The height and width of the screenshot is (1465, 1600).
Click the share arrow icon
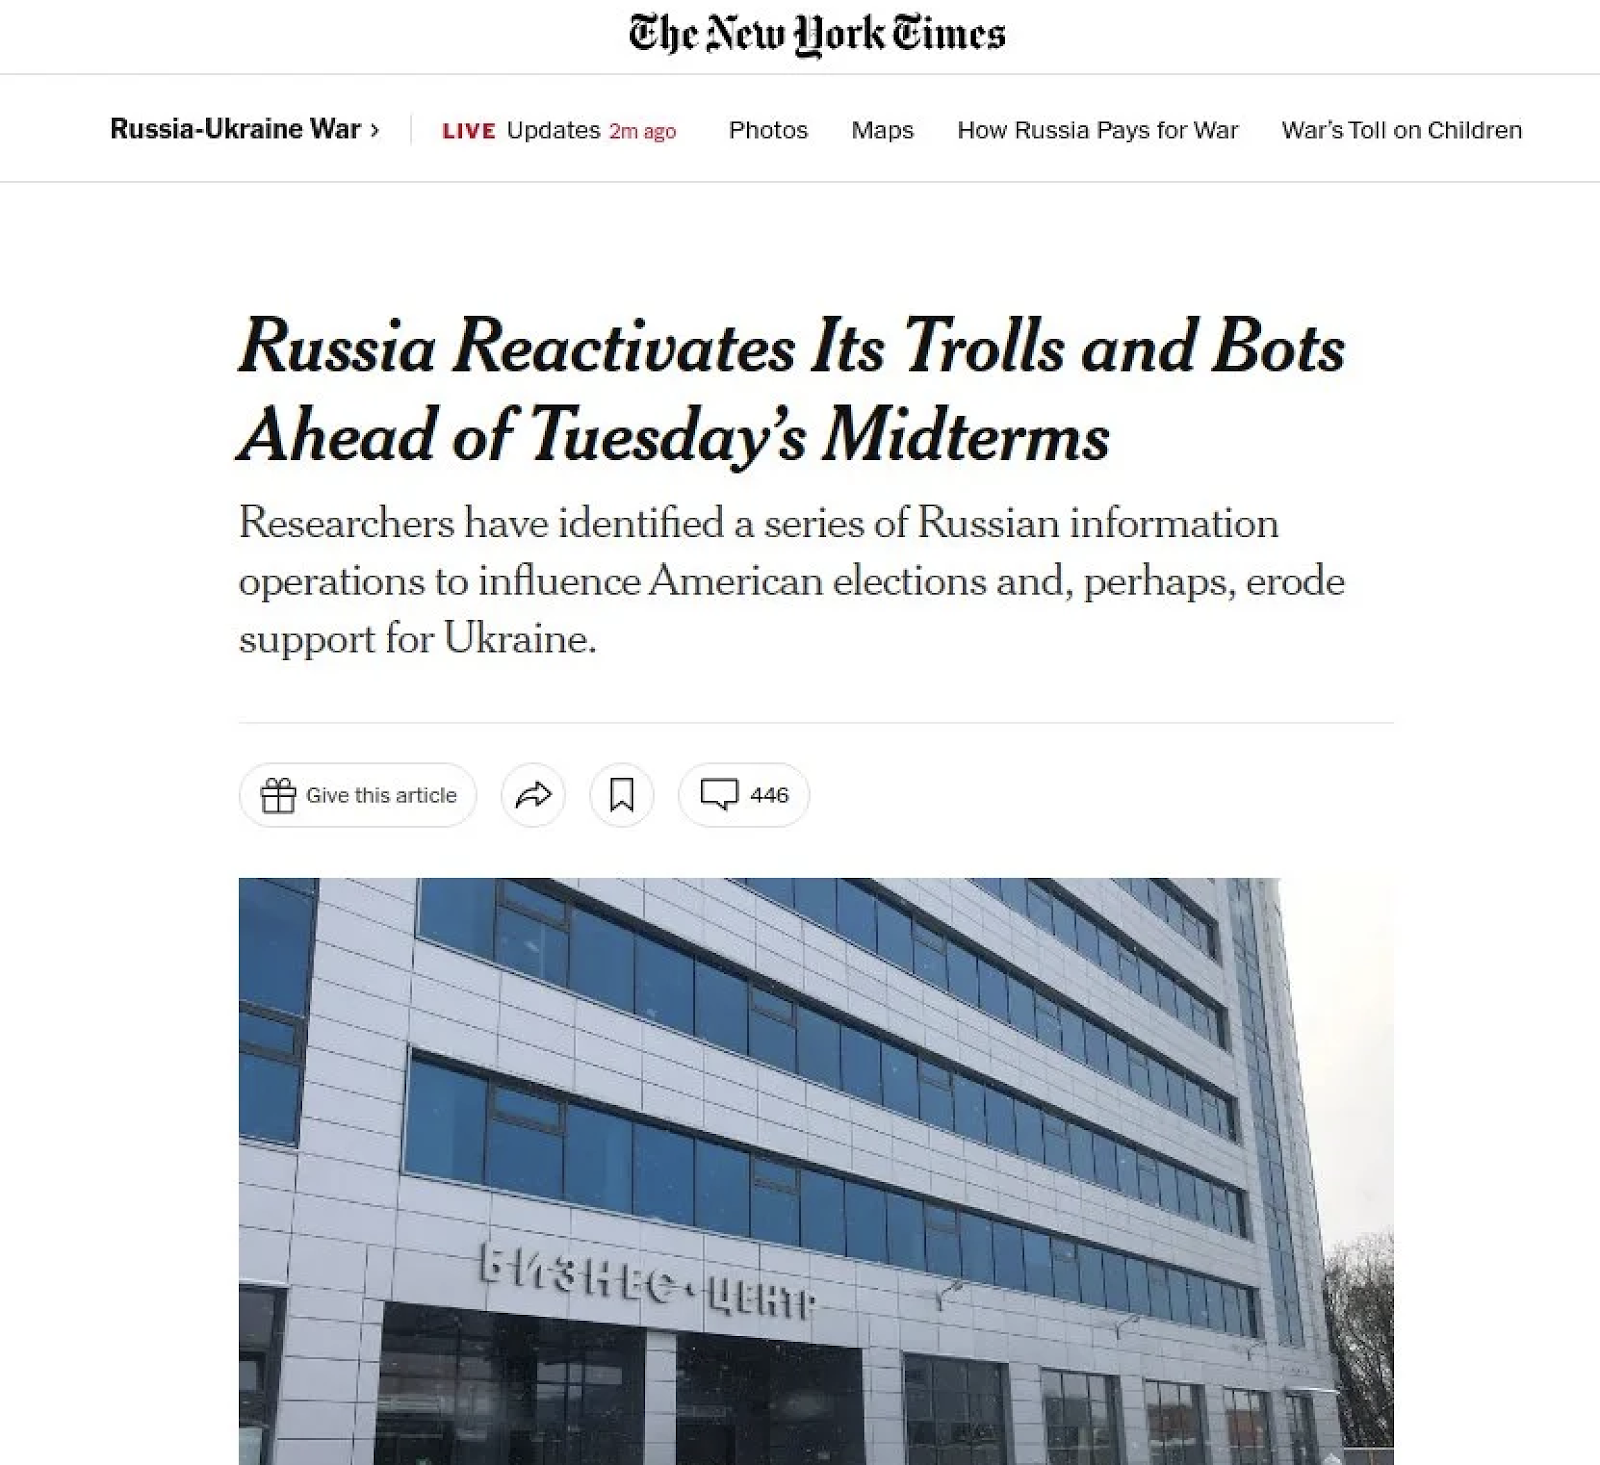533,795
